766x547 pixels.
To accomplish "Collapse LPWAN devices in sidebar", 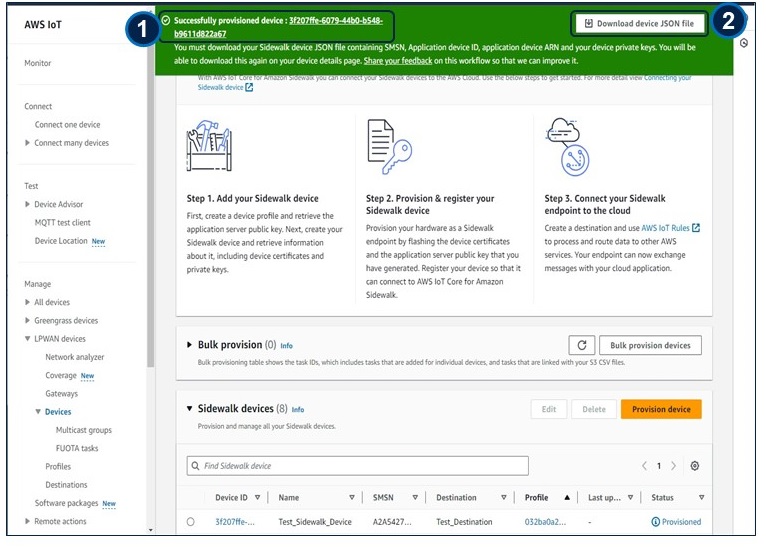I will point(27,338).
